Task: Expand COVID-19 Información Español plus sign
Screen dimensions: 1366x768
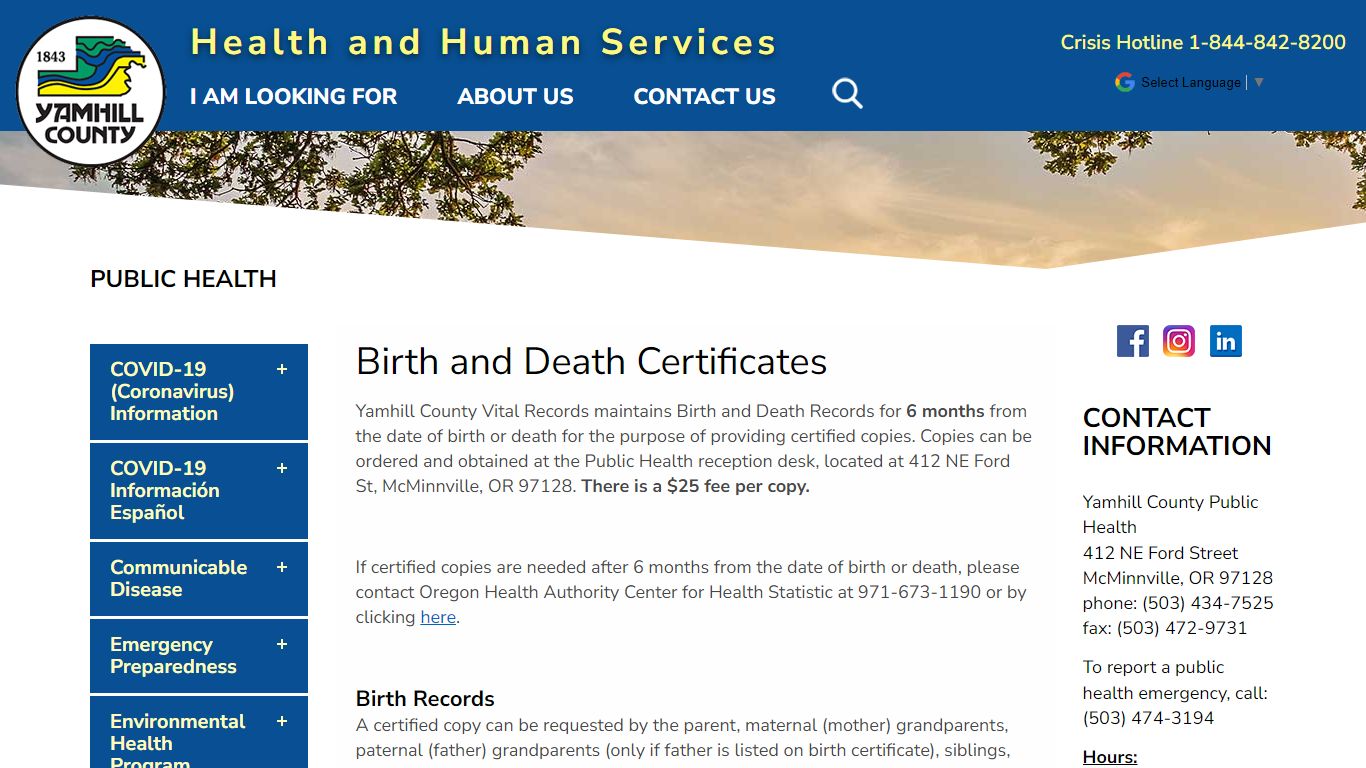Action: point(282,468)
